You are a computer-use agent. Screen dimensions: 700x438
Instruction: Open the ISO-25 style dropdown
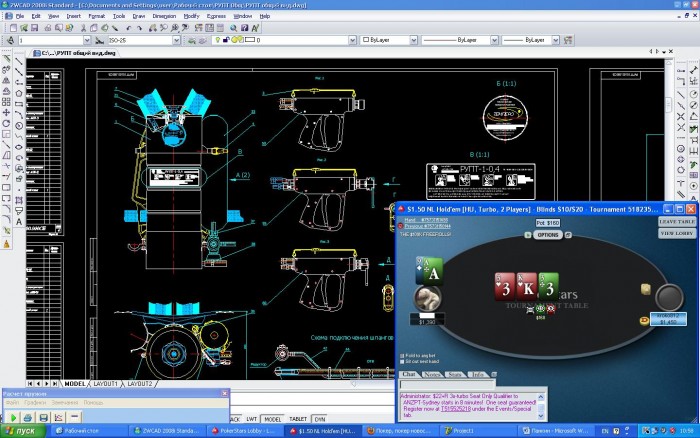[176, 40]
